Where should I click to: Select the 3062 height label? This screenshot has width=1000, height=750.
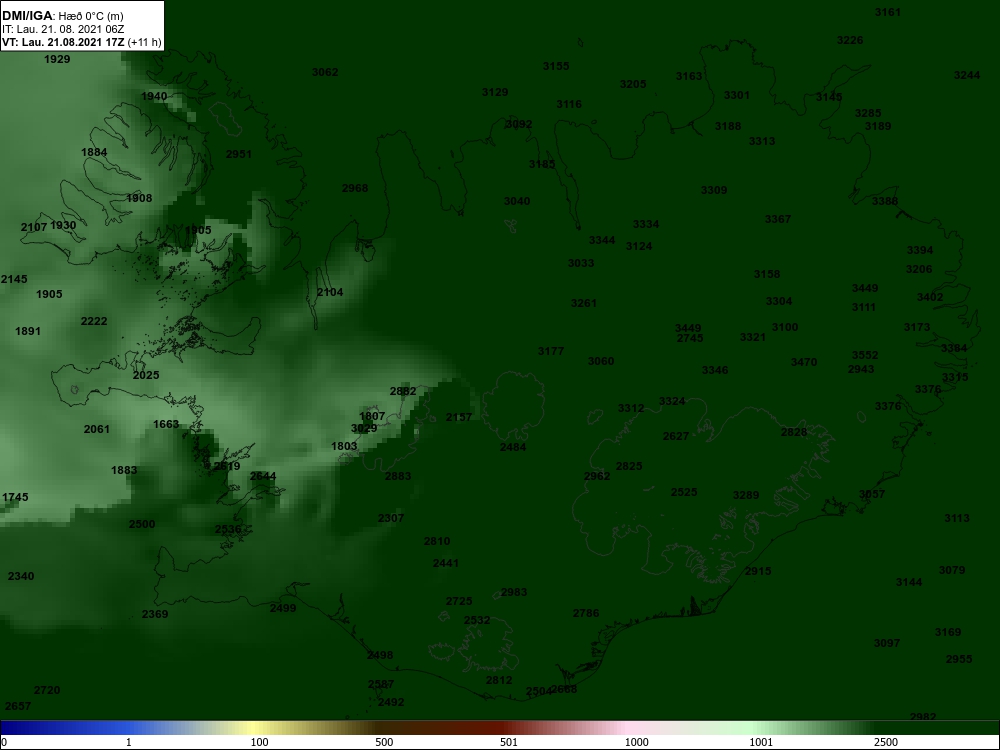tap(325, 72)
